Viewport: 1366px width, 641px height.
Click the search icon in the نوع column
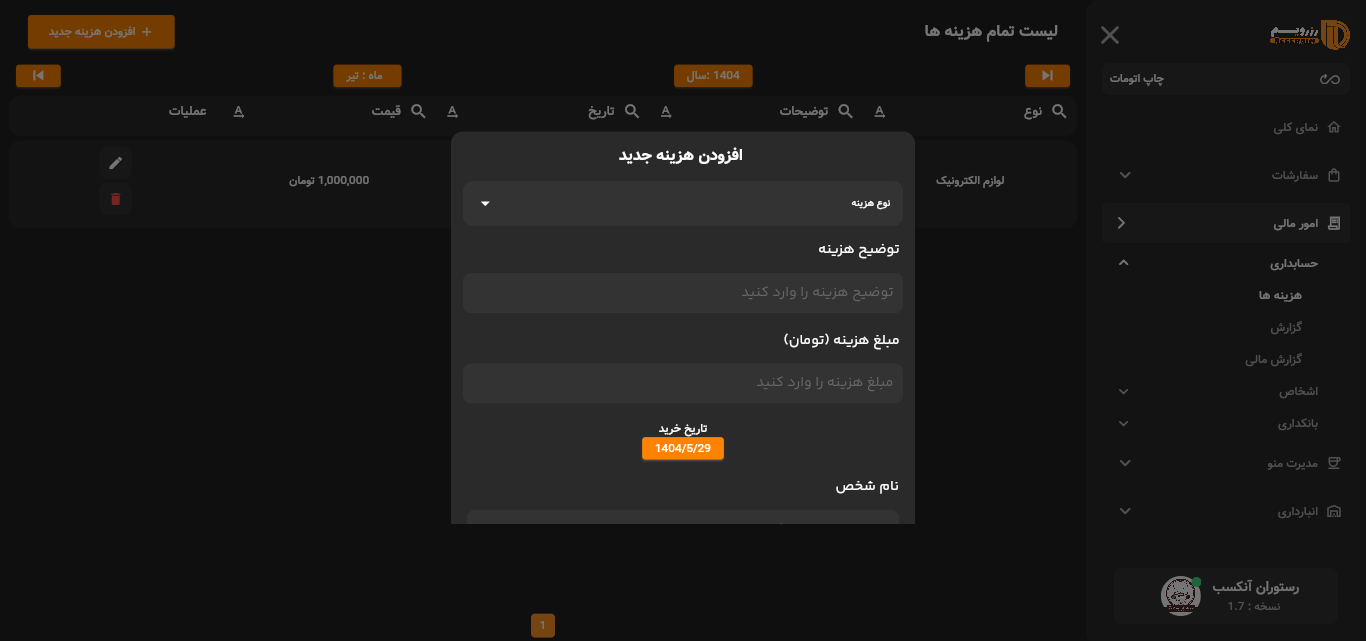click(1059, 111)
